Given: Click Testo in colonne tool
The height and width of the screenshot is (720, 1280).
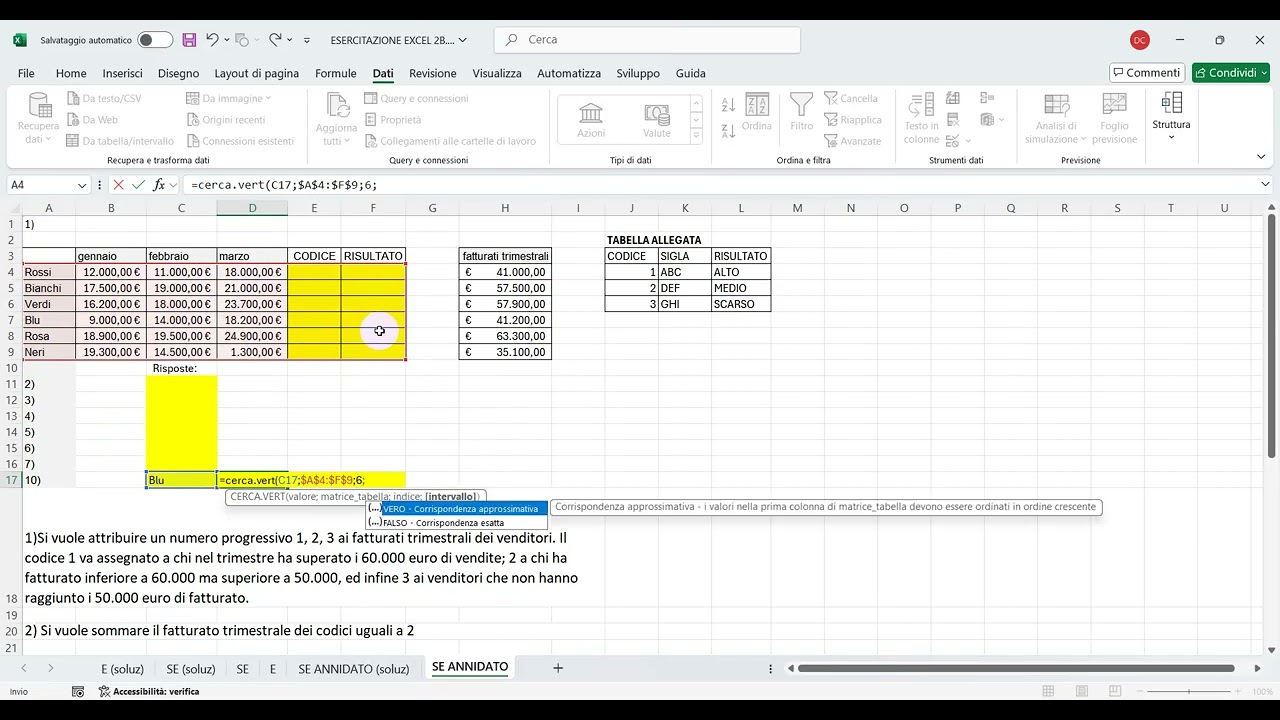Looking at the screenshot, I should (x=921, y=118).
